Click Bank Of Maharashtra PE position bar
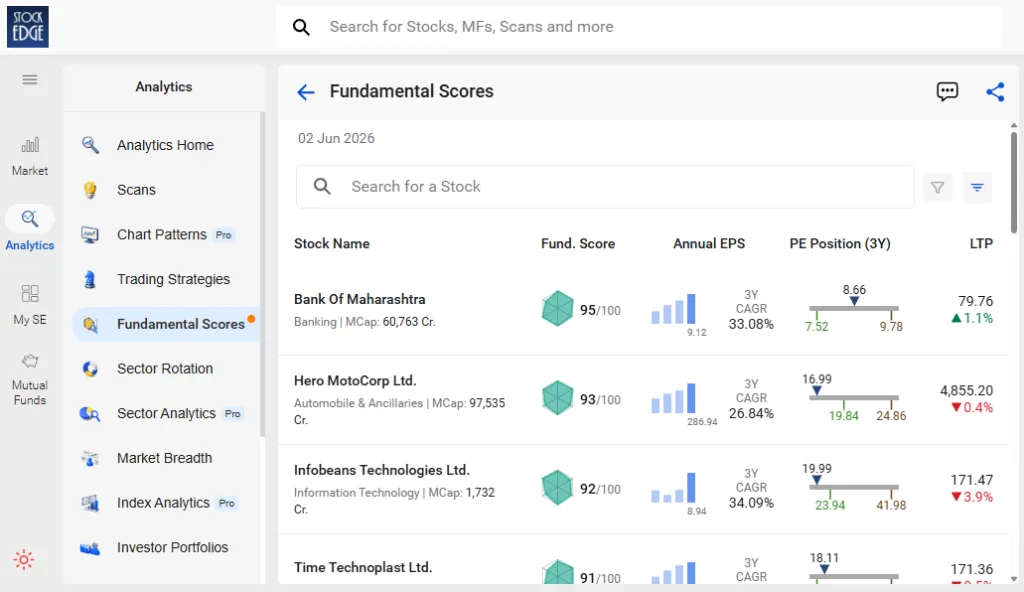The height and width of the screenshot is (592, 1024). (x=854, y=308)
